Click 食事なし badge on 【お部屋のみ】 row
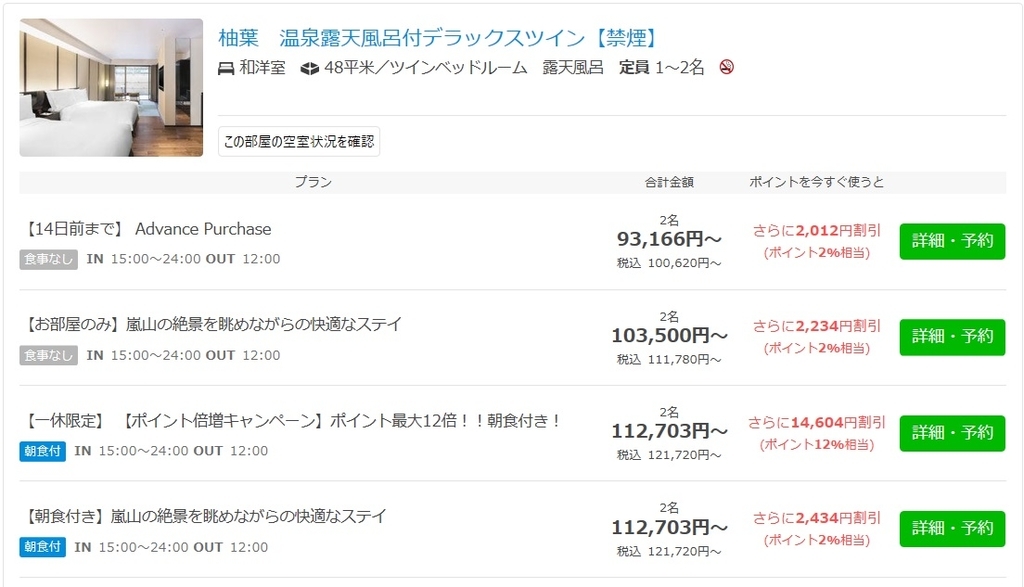Viewport: 1024px width, 587px height. tap(48, 355)
